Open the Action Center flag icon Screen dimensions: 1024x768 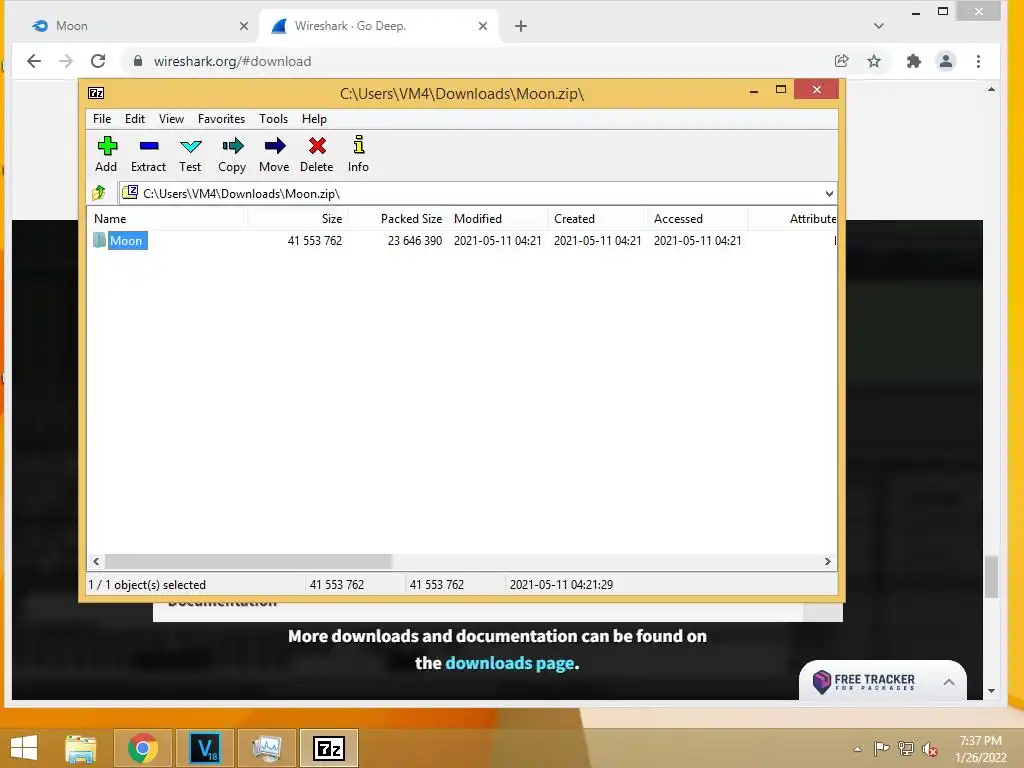882,748
